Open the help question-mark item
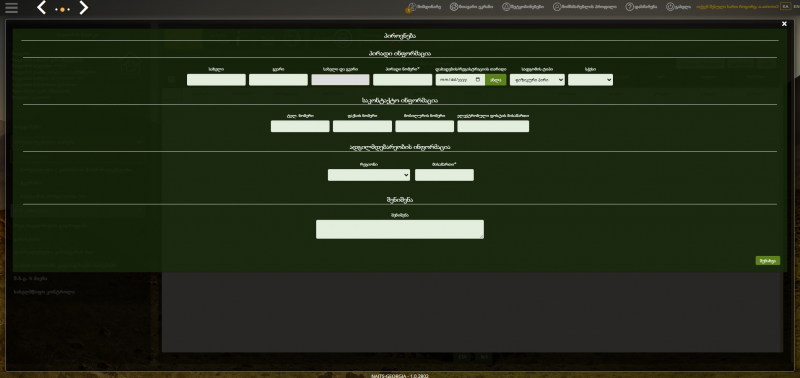800x378 pixels. 641,7
